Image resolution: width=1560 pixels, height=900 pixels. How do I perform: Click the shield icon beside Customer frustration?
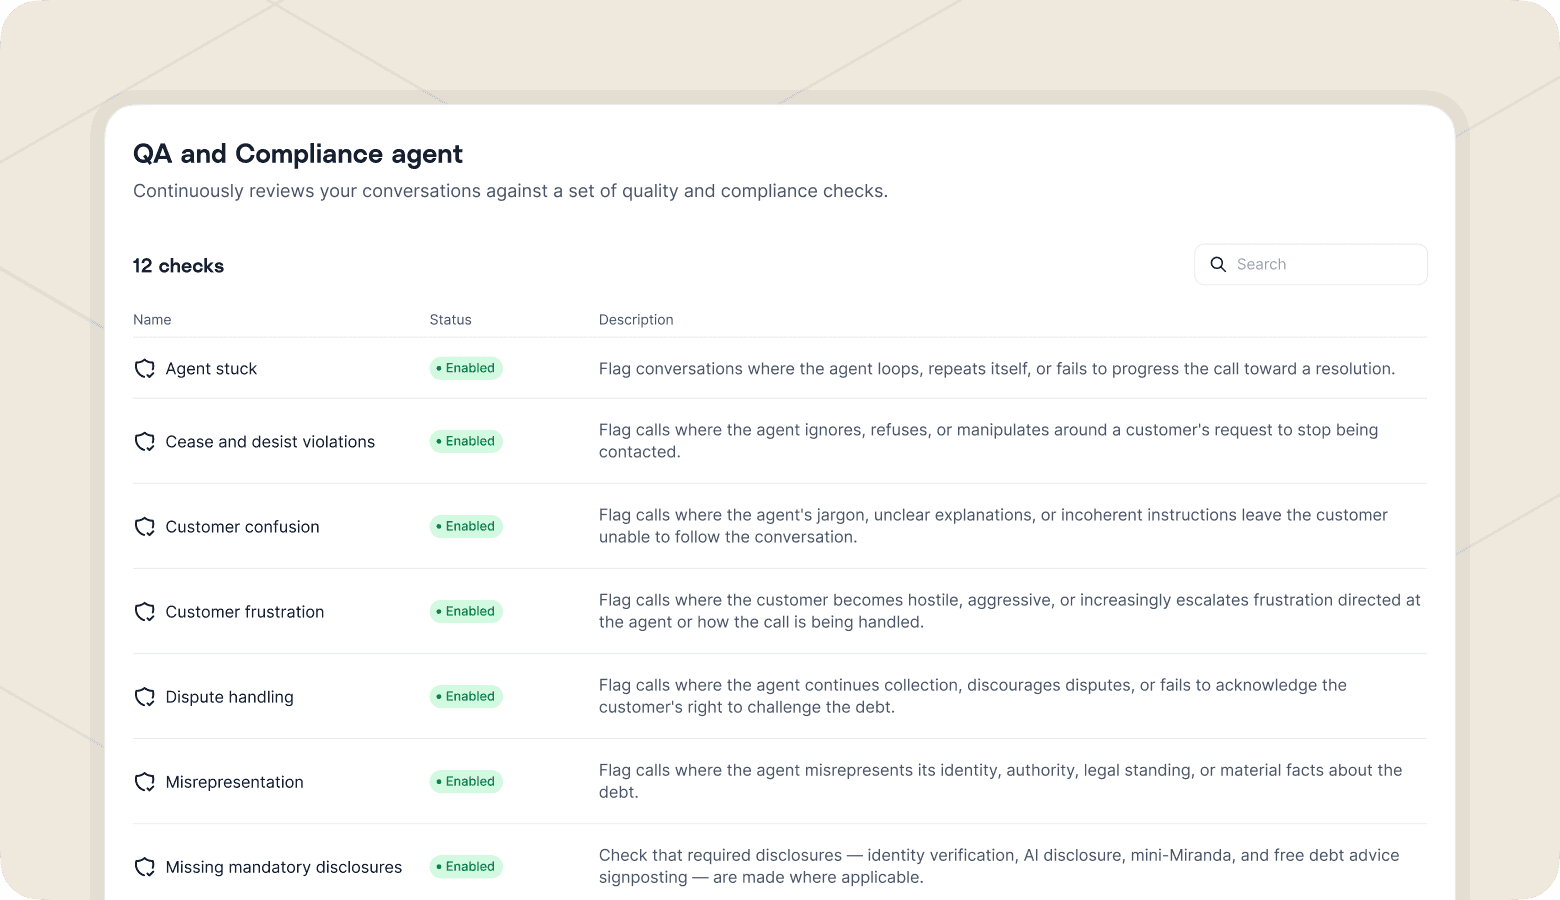[x=145, y=612]
